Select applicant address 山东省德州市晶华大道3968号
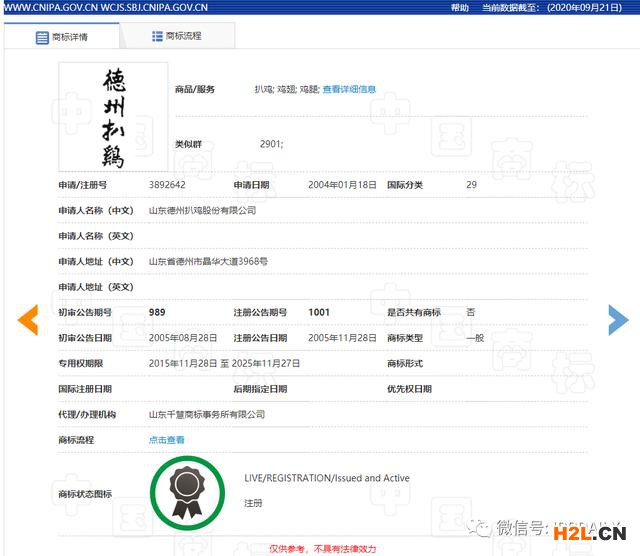Screen dimensions: 640x556 coord(208,261)
